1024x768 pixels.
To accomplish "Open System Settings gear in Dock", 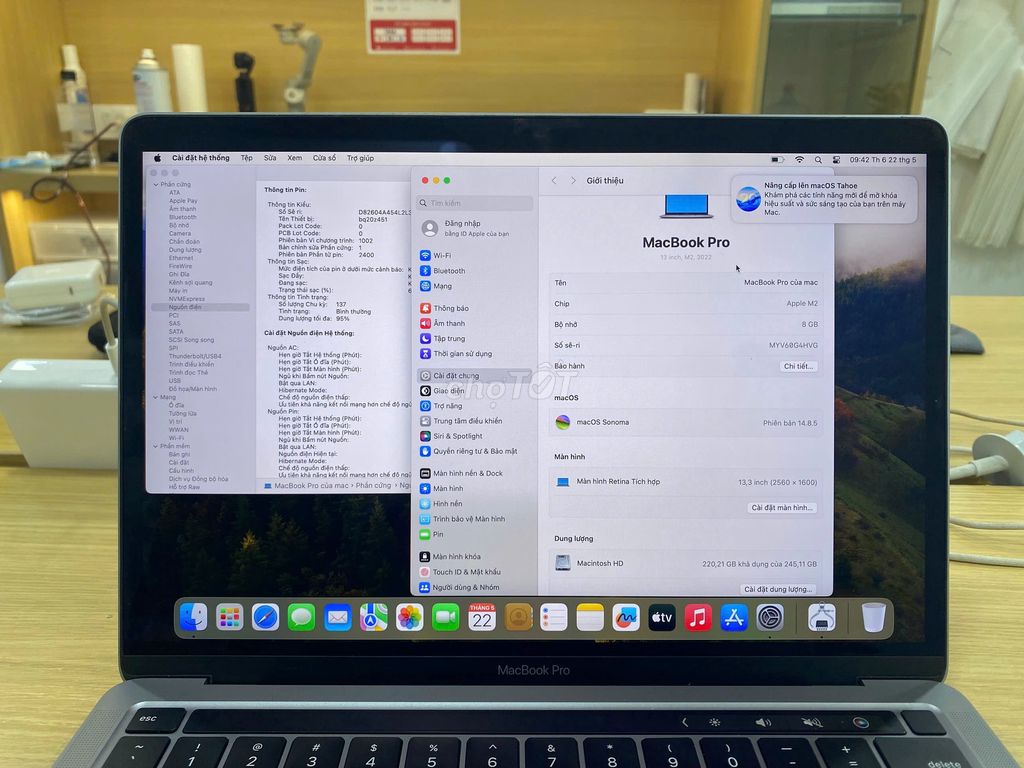I will tap(770, 617).
